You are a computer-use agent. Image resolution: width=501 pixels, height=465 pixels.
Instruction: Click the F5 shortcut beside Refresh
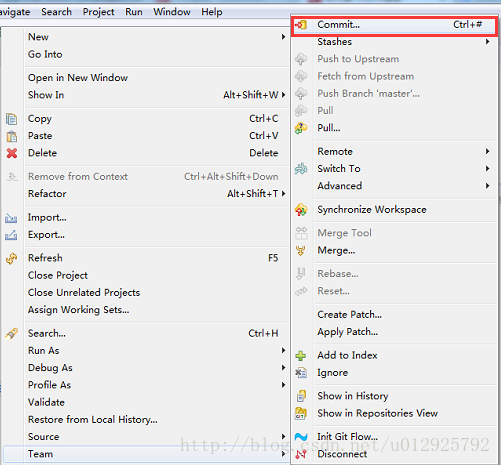click(273, 258)
